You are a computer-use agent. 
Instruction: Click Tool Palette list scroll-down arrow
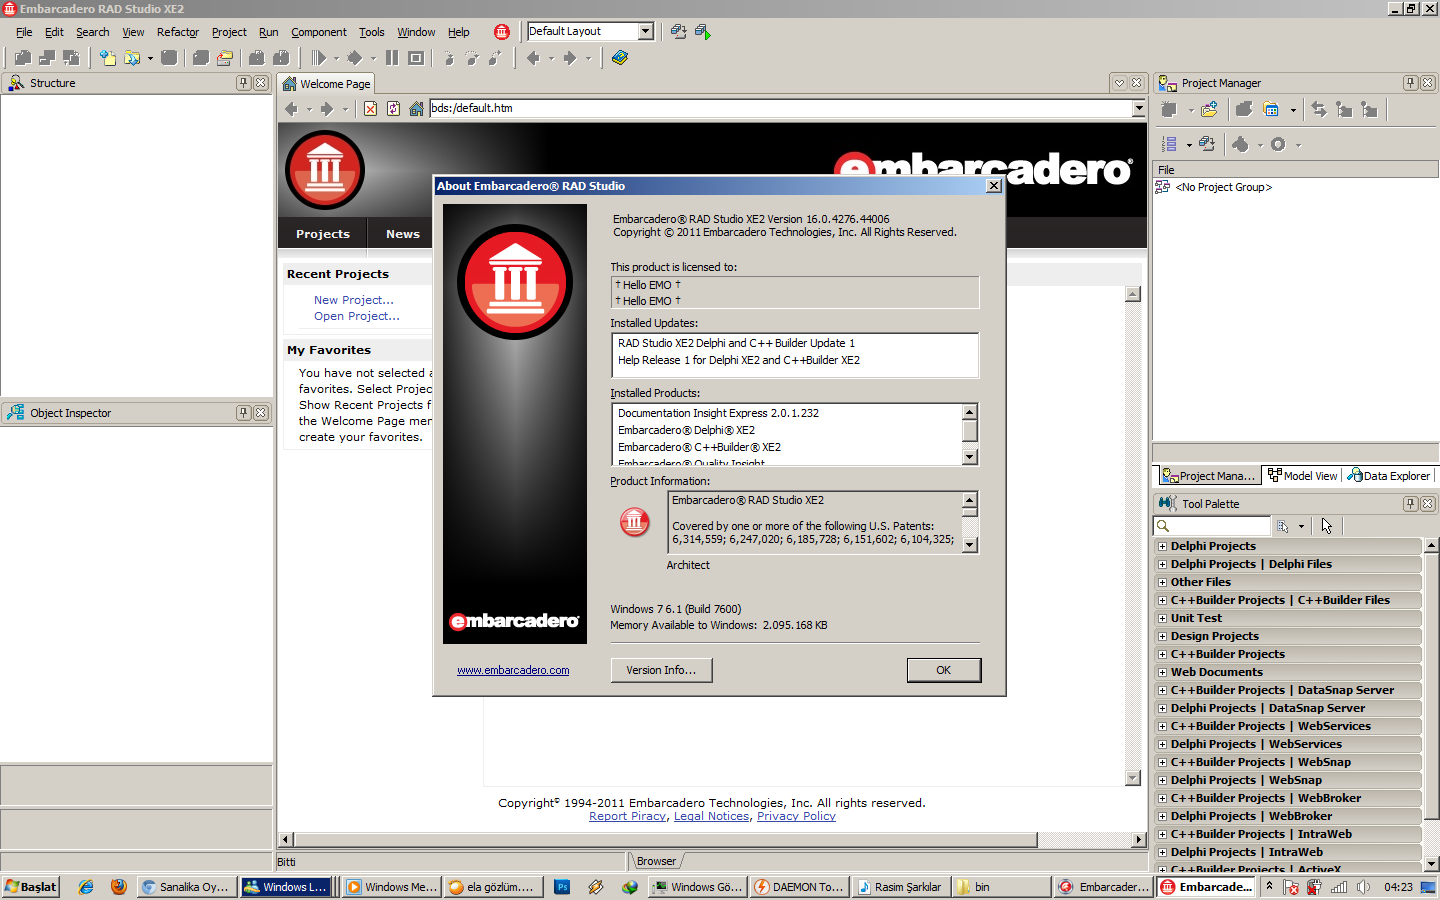coord(1431,864)
